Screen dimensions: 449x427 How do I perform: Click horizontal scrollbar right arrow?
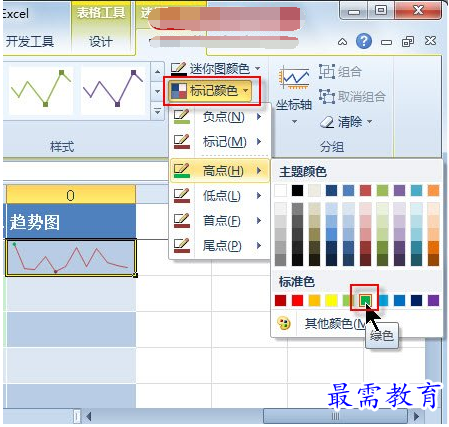(x=416, y=416)
